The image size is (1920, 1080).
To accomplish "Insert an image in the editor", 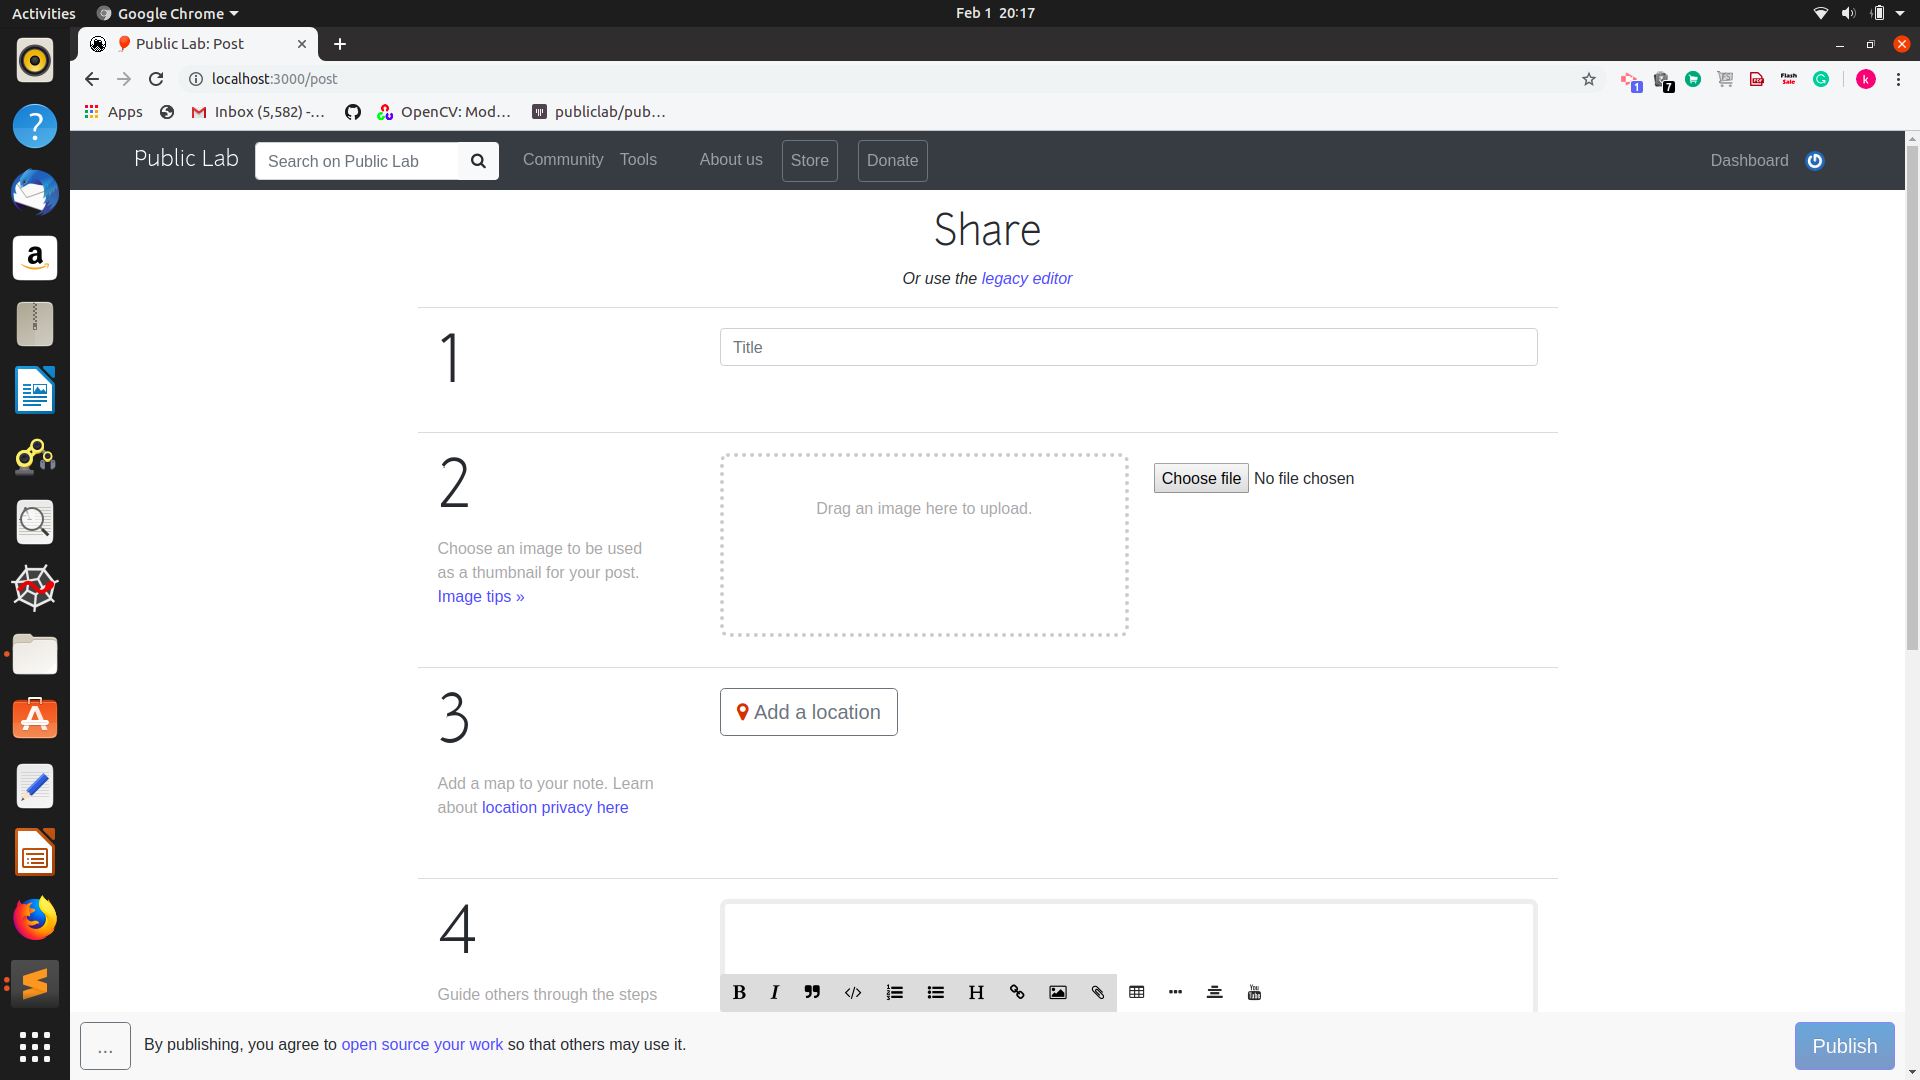I will tap(1058, 992).
